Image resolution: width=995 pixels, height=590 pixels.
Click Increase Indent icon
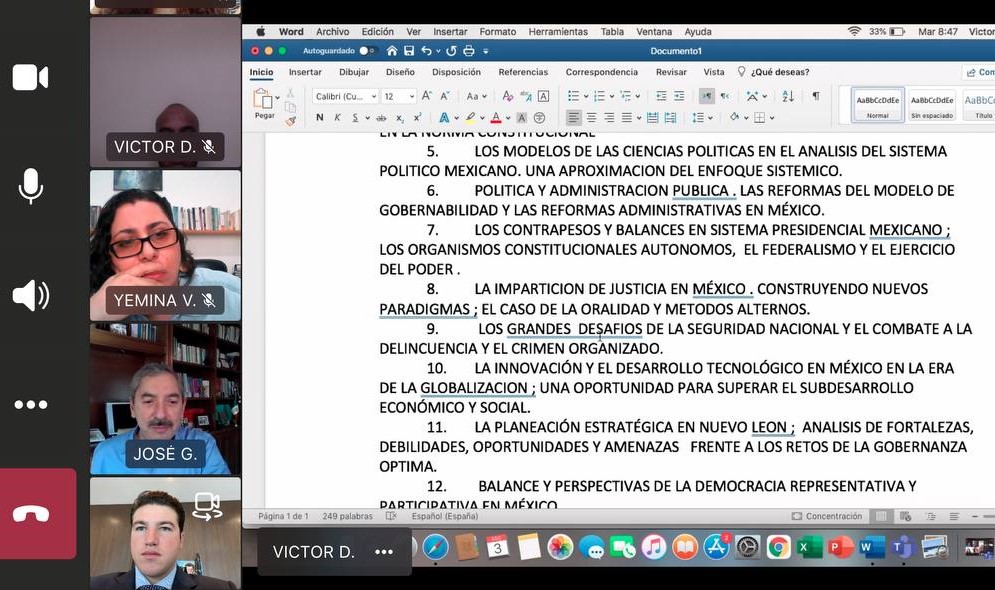(x=679, y=96)
